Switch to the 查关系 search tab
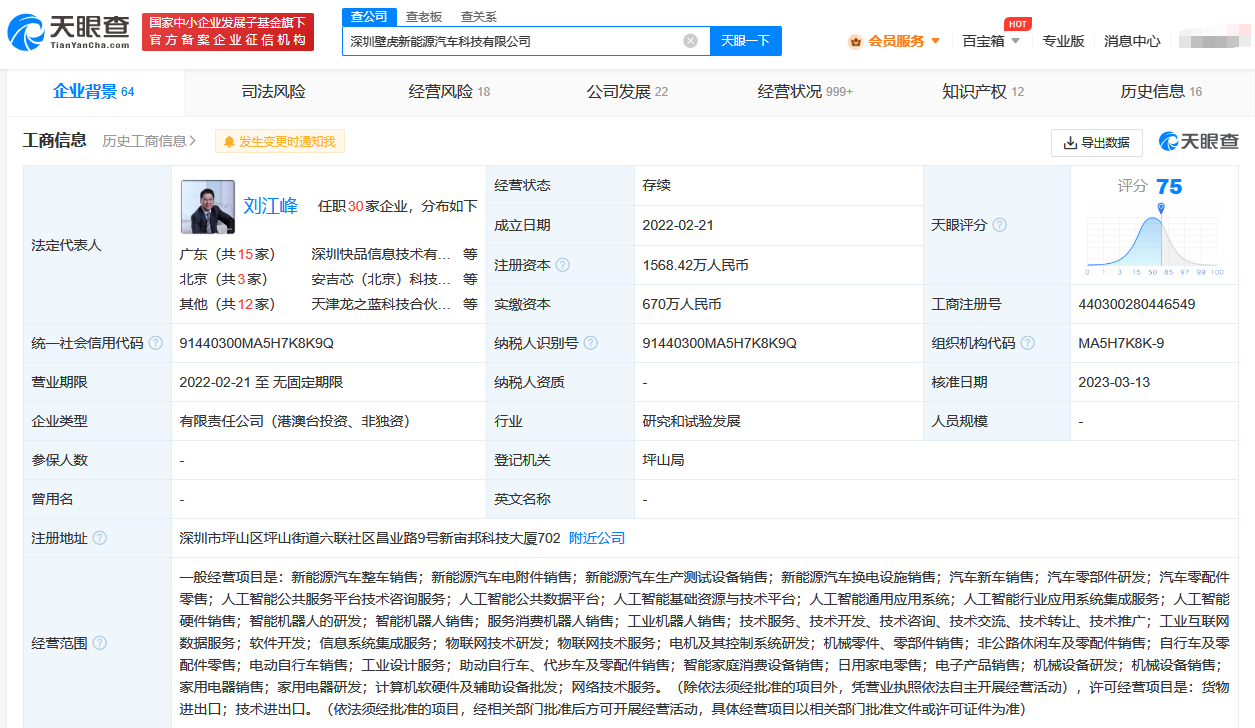The height and width of the screenshot is (728, 1255). click(479, 16)
